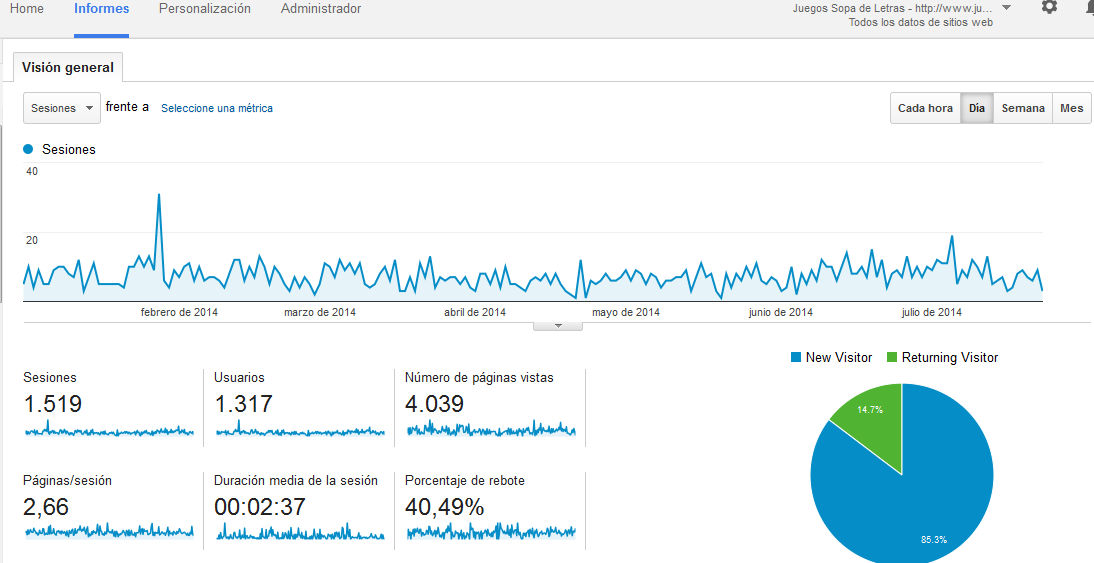Click the Seleccione una métrica link
Image resolution: width=1094 pixels, height=563 pixels.
(x=217, y=108)
